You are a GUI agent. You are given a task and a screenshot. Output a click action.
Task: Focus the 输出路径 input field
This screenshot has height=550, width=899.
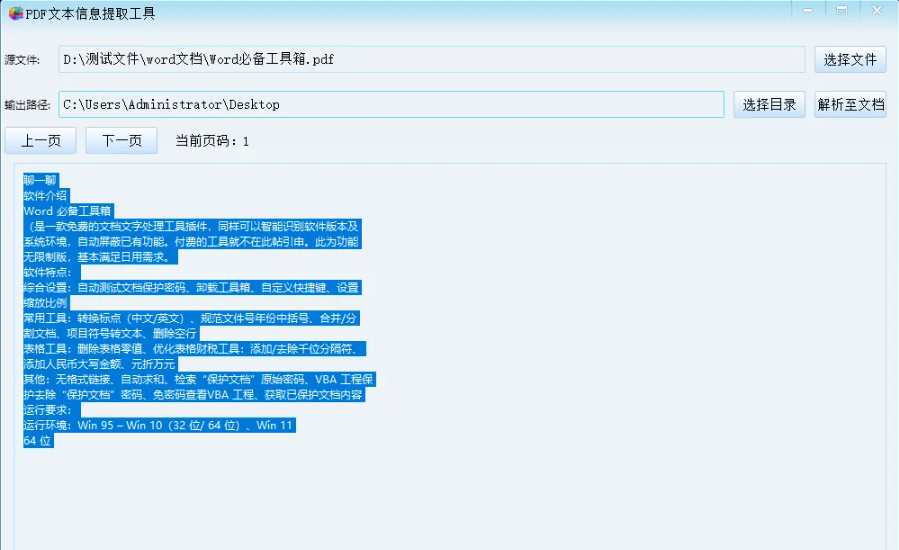tap(391, 104)
